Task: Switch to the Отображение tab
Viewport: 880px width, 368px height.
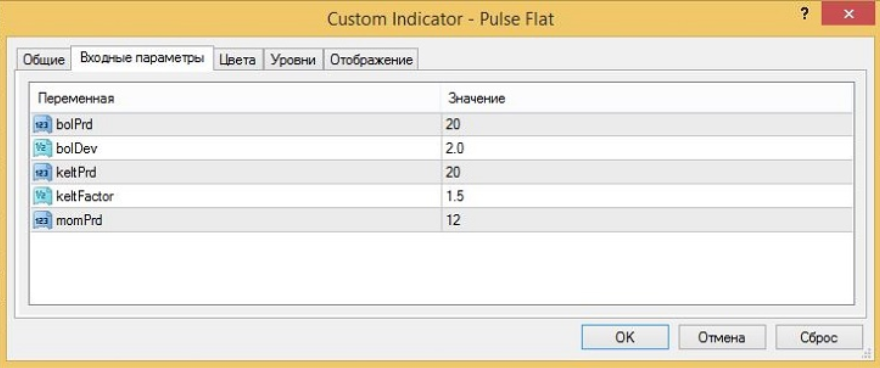Action: 371,60
